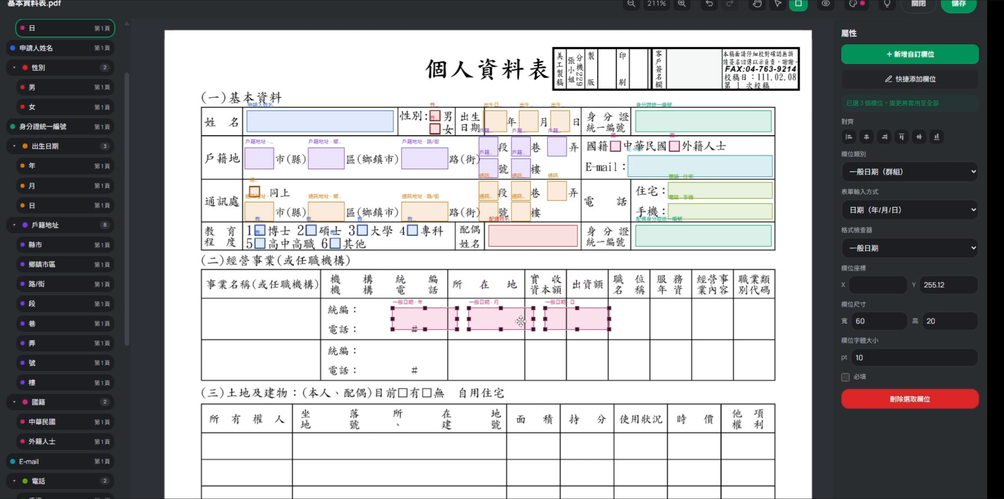Screen dimensions: 1004x499
Task: Click the font size field showing 10
Action: click(x=914, y=357)
